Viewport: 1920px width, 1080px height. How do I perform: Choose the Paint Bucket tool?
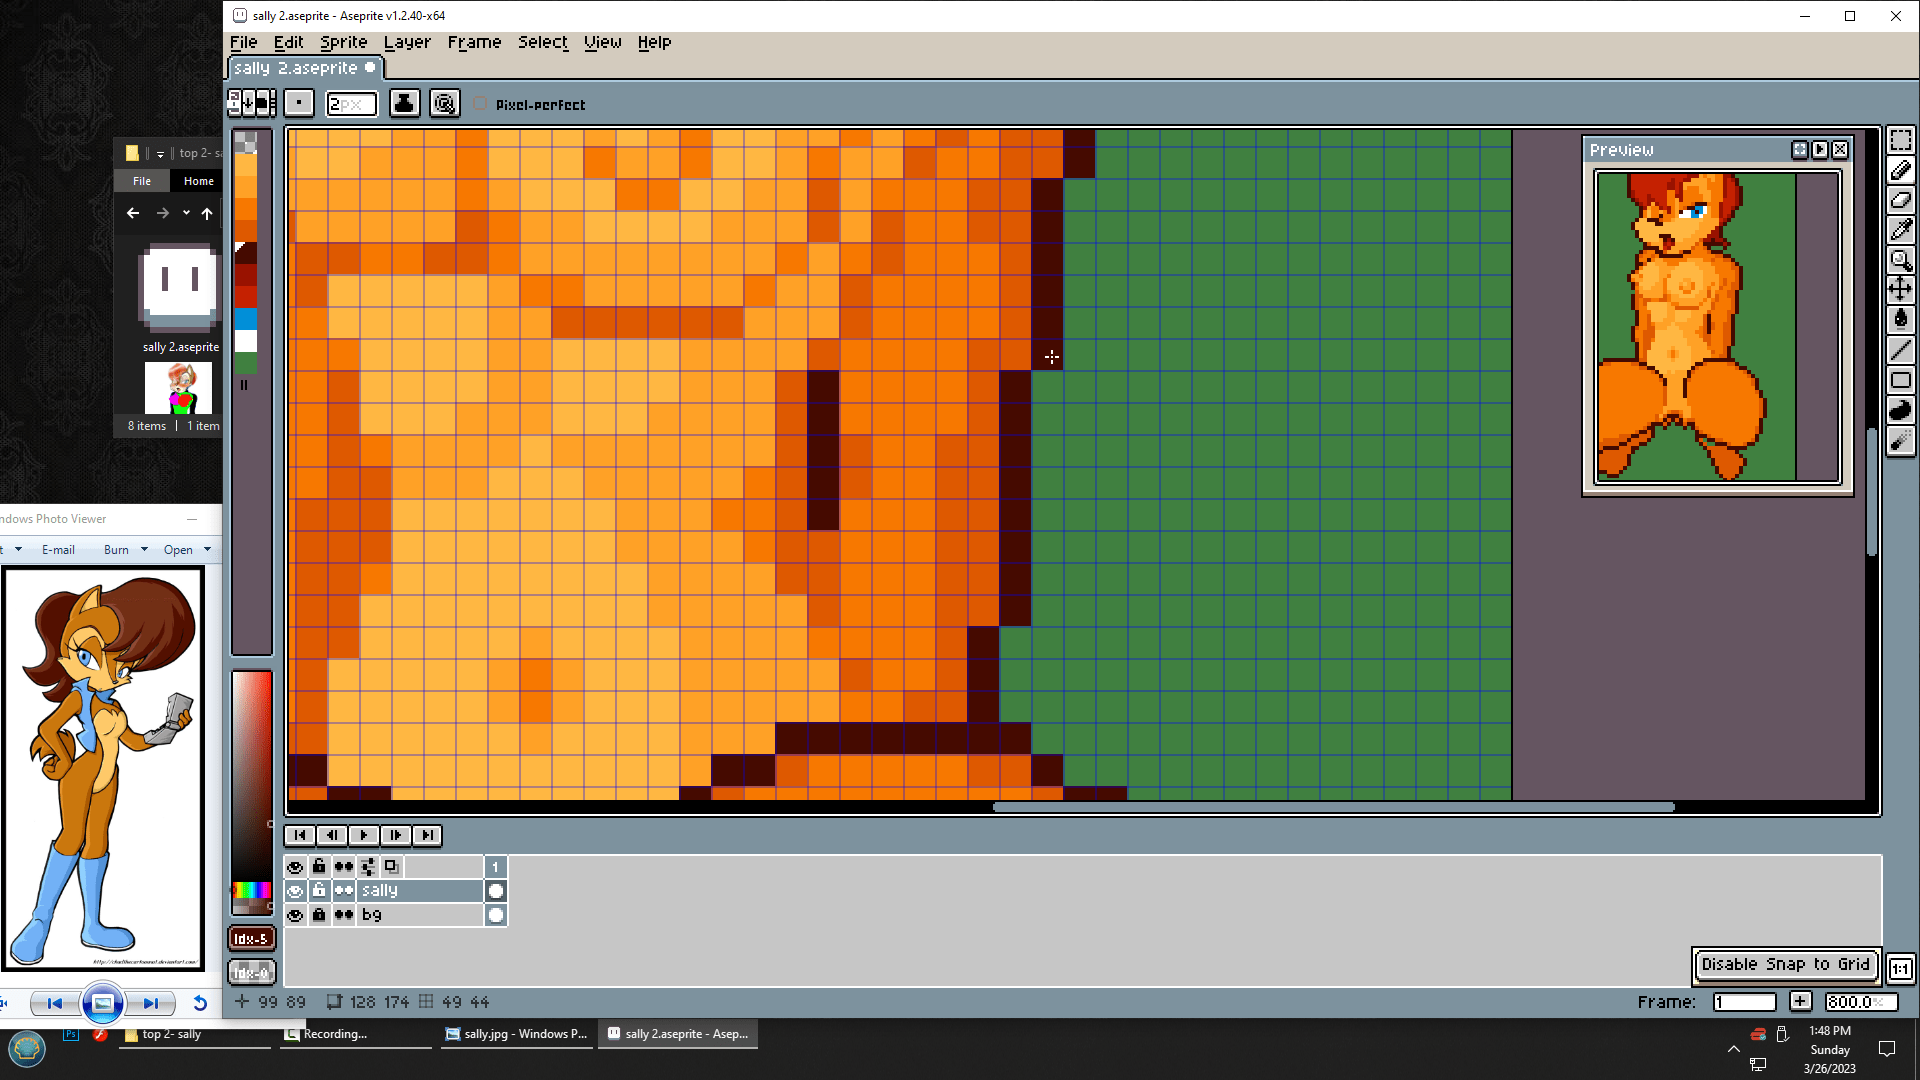1900,319
